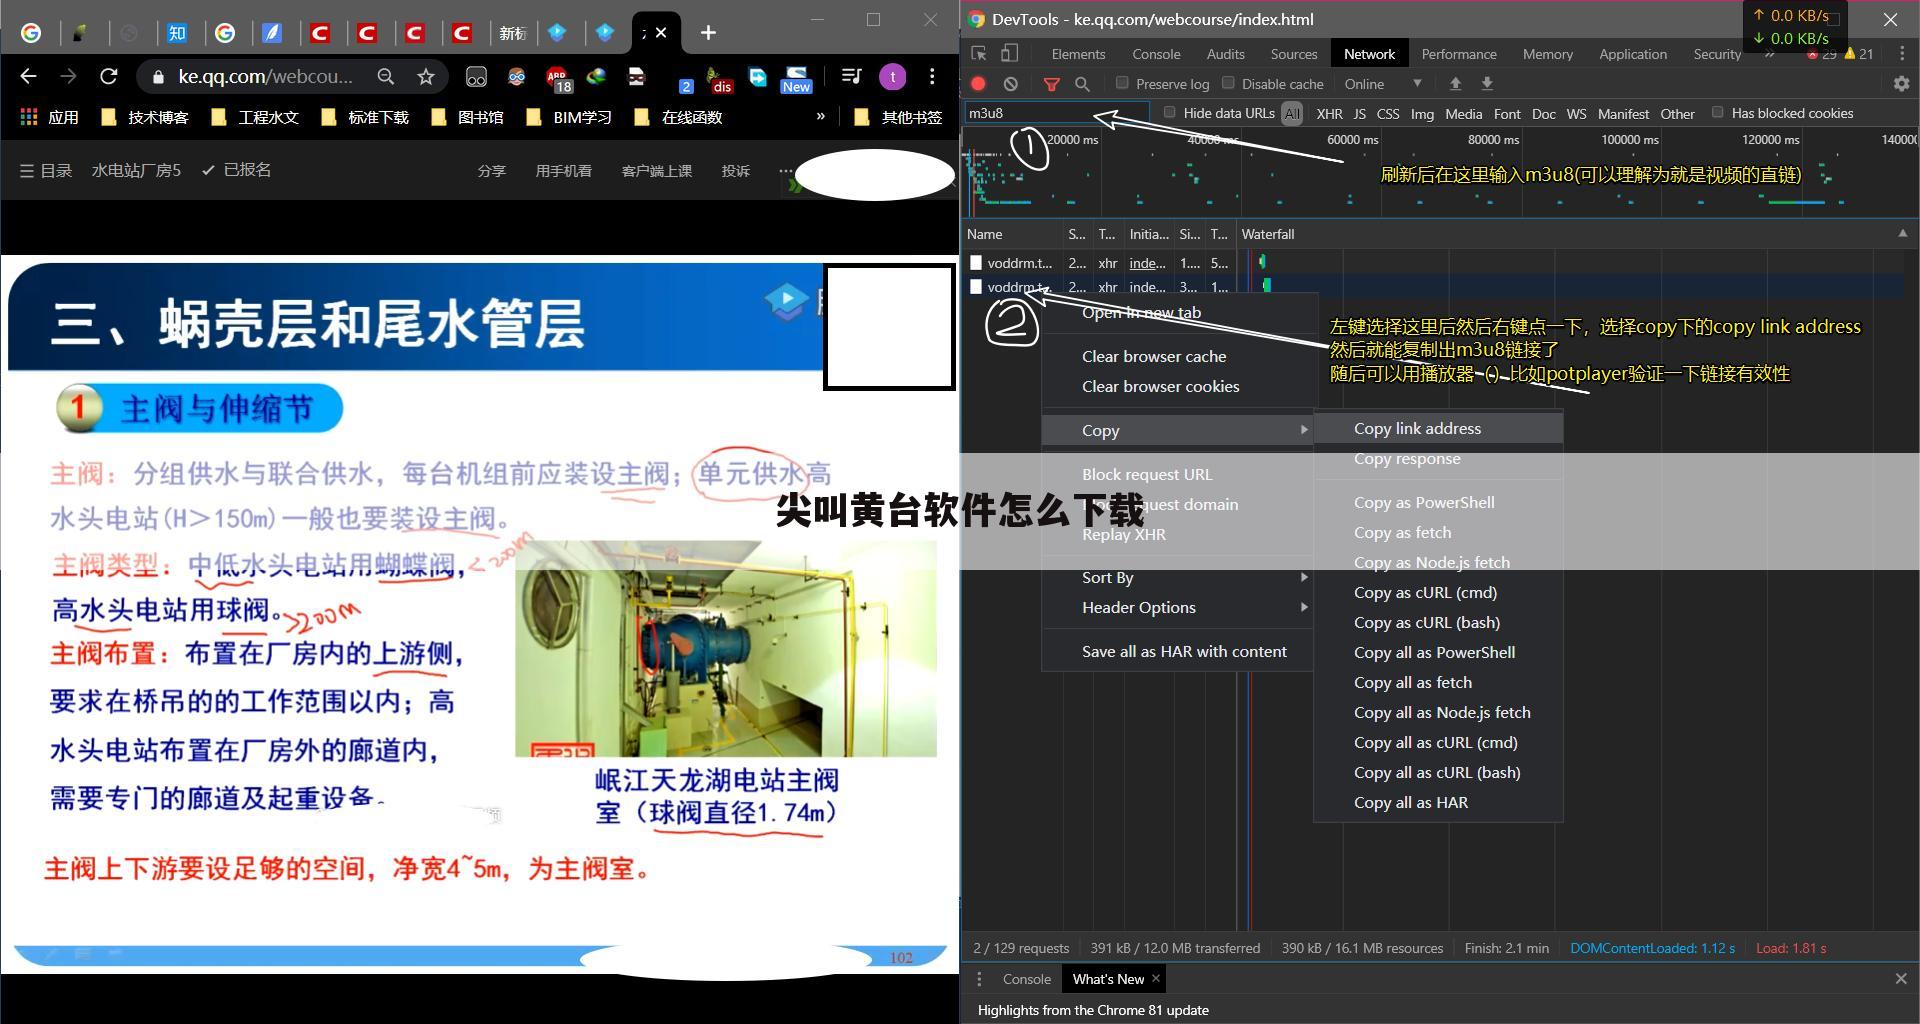This screenshot has height=1024, width=1920.
Task: Open the course page more options dots
Action: [785, 170]
